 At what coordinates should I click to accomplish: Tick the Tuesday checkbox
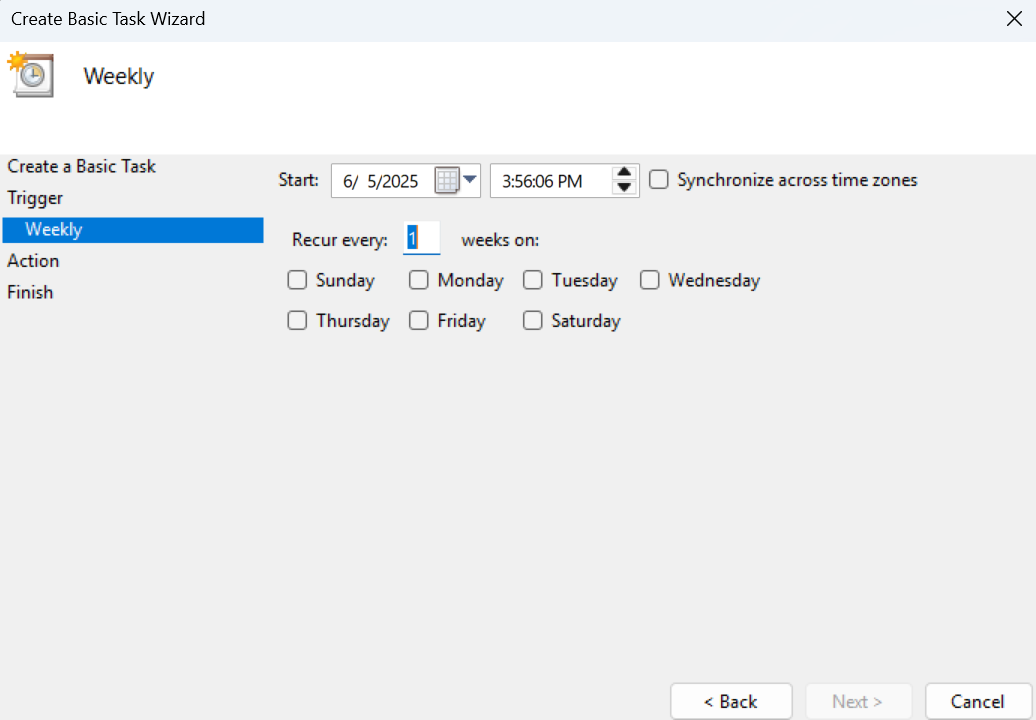click(533, 281)
